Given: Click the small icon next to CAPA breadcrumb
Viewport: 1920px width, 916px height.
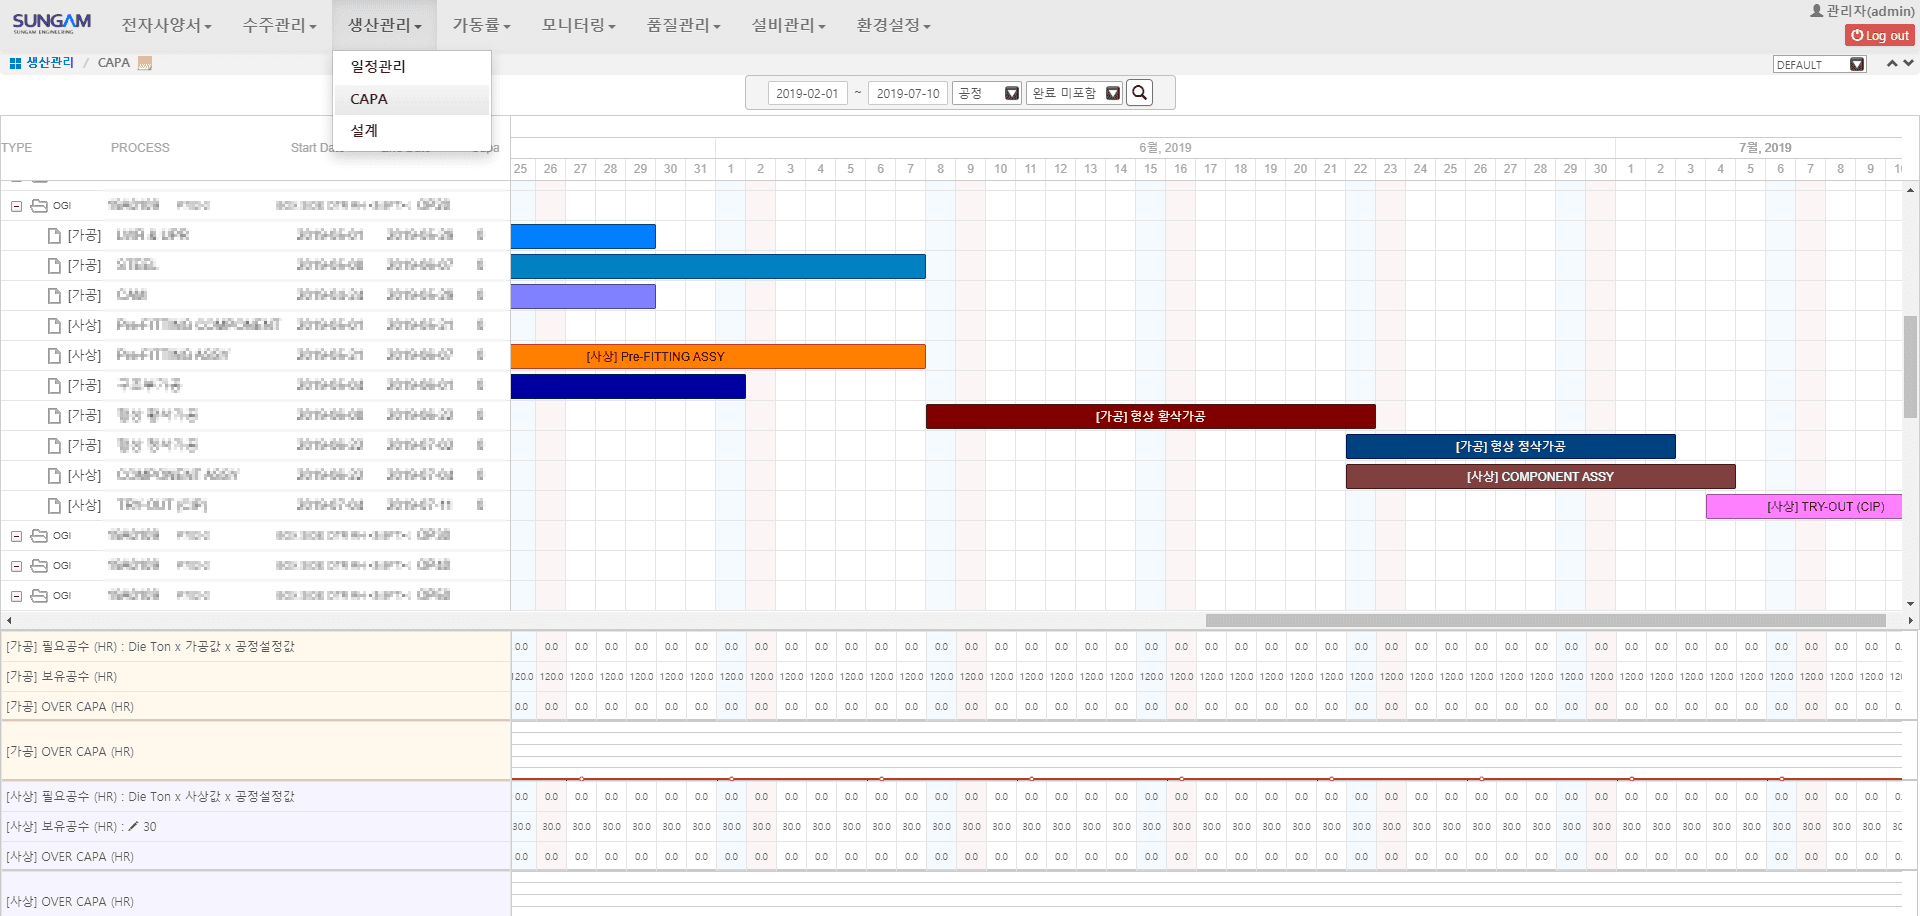Looking at the screenshot, I should coord(143,62).
